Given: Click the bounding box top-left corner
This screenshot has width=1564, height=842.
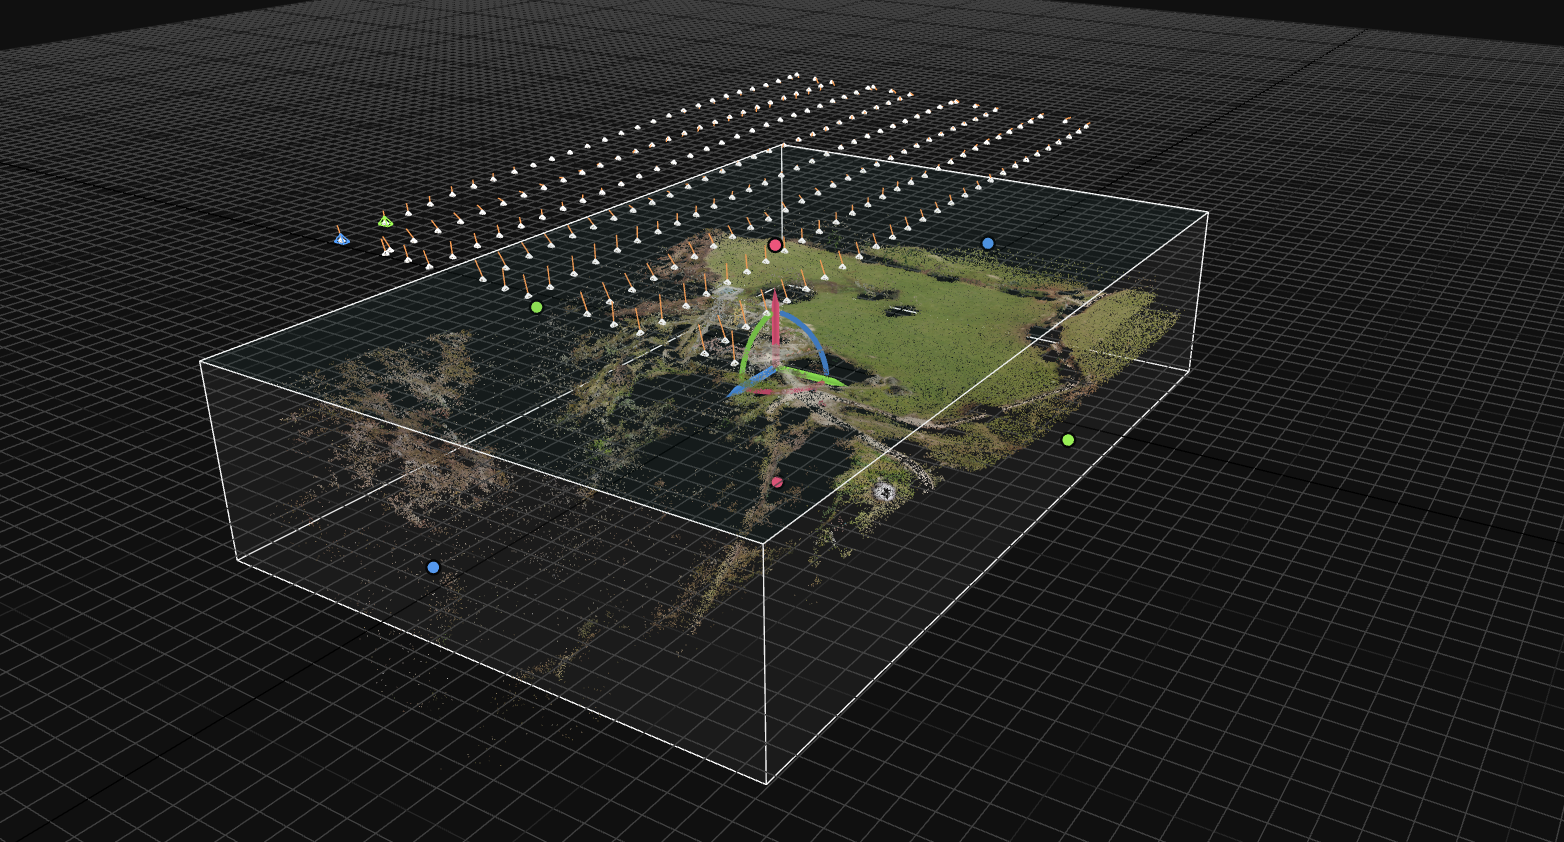Looking at the screenshot, I should pos(201,361).
